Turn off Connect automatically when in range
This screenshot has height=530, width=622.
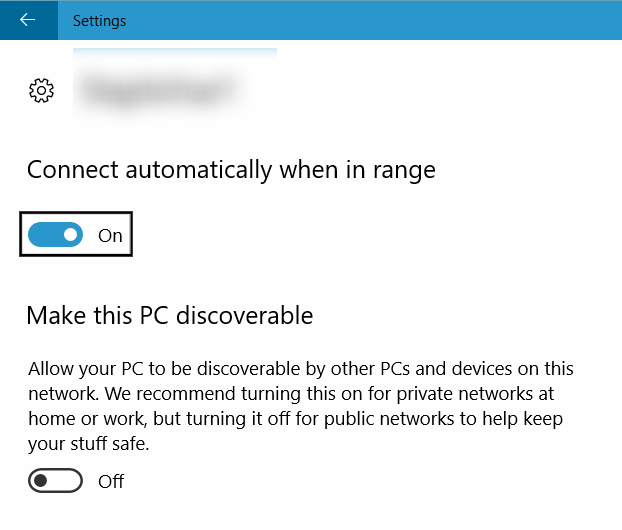[56, 234]
